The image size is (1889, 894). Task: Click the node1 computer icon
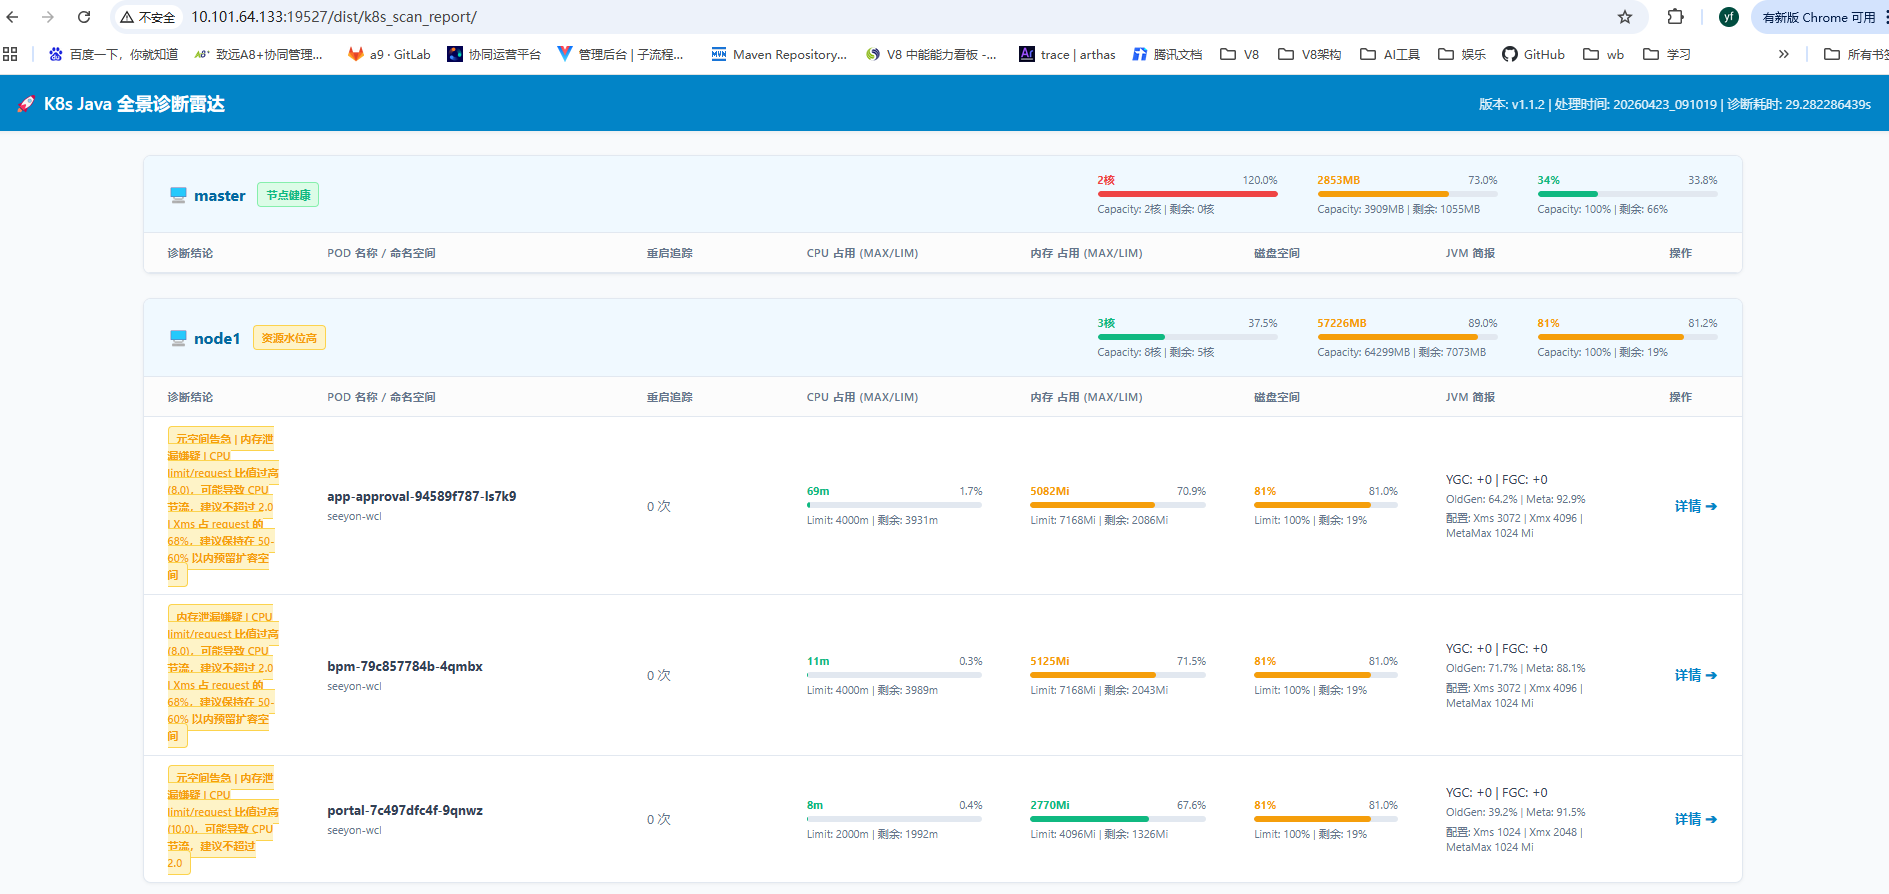pos(178,338)
